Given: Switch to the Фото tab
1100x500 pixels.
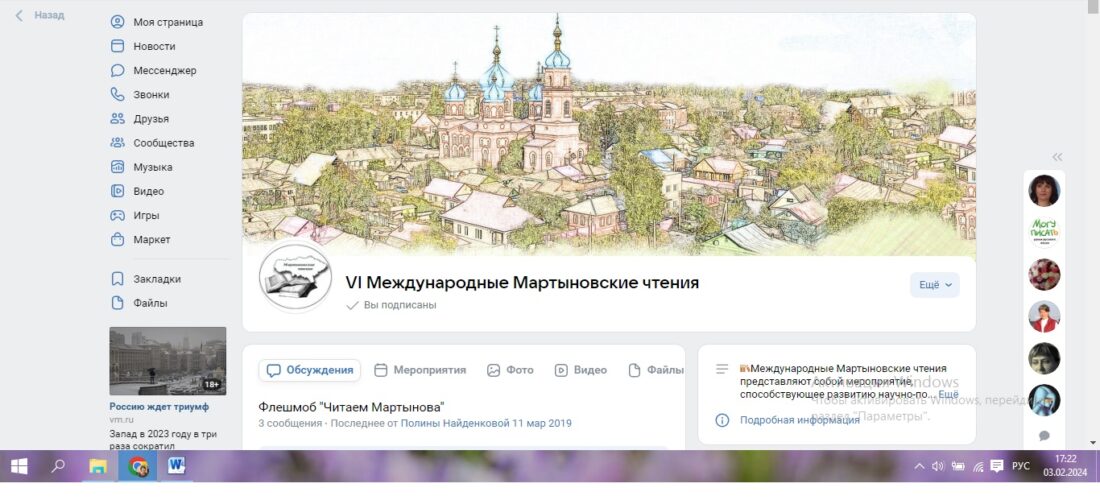Looking at the screenshot, I should click(x=511, y=370).
